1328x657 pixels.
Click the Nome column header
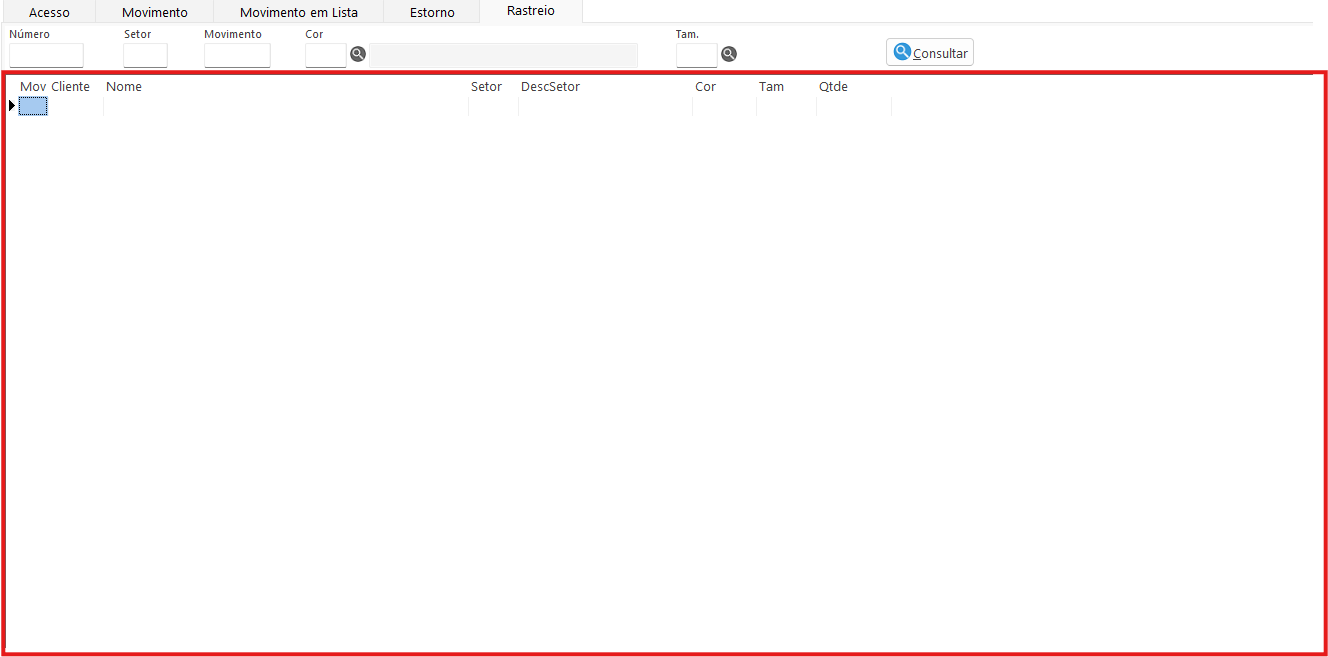click(x=124, y=87)
